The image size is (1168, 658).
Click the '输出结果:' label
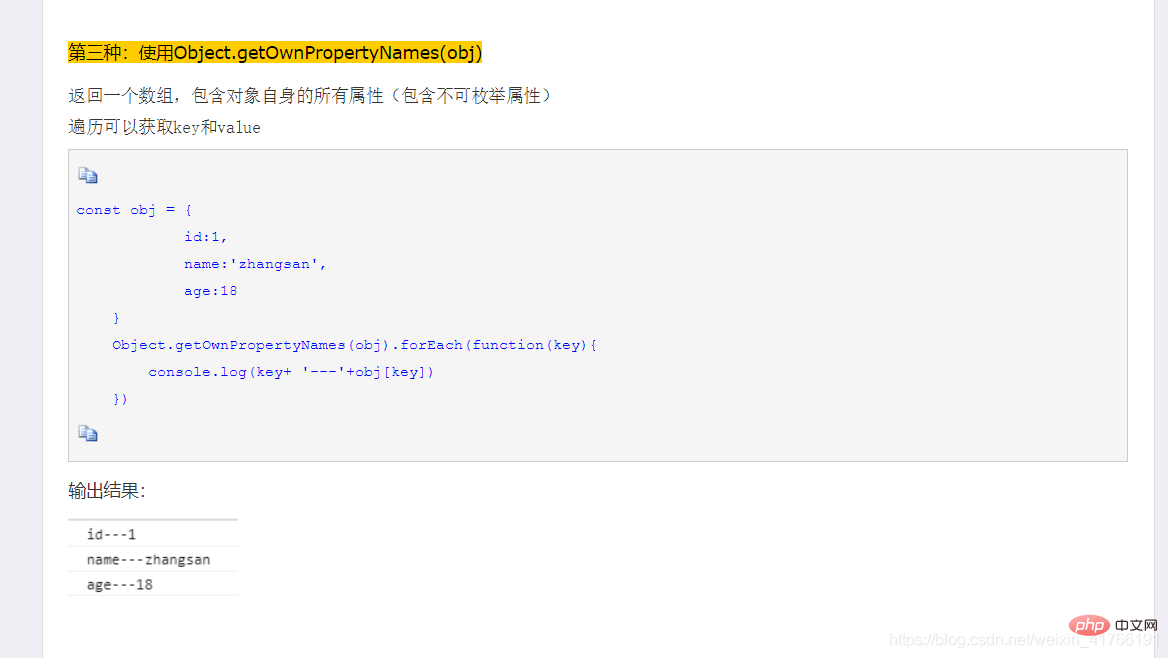pos(107,490)
